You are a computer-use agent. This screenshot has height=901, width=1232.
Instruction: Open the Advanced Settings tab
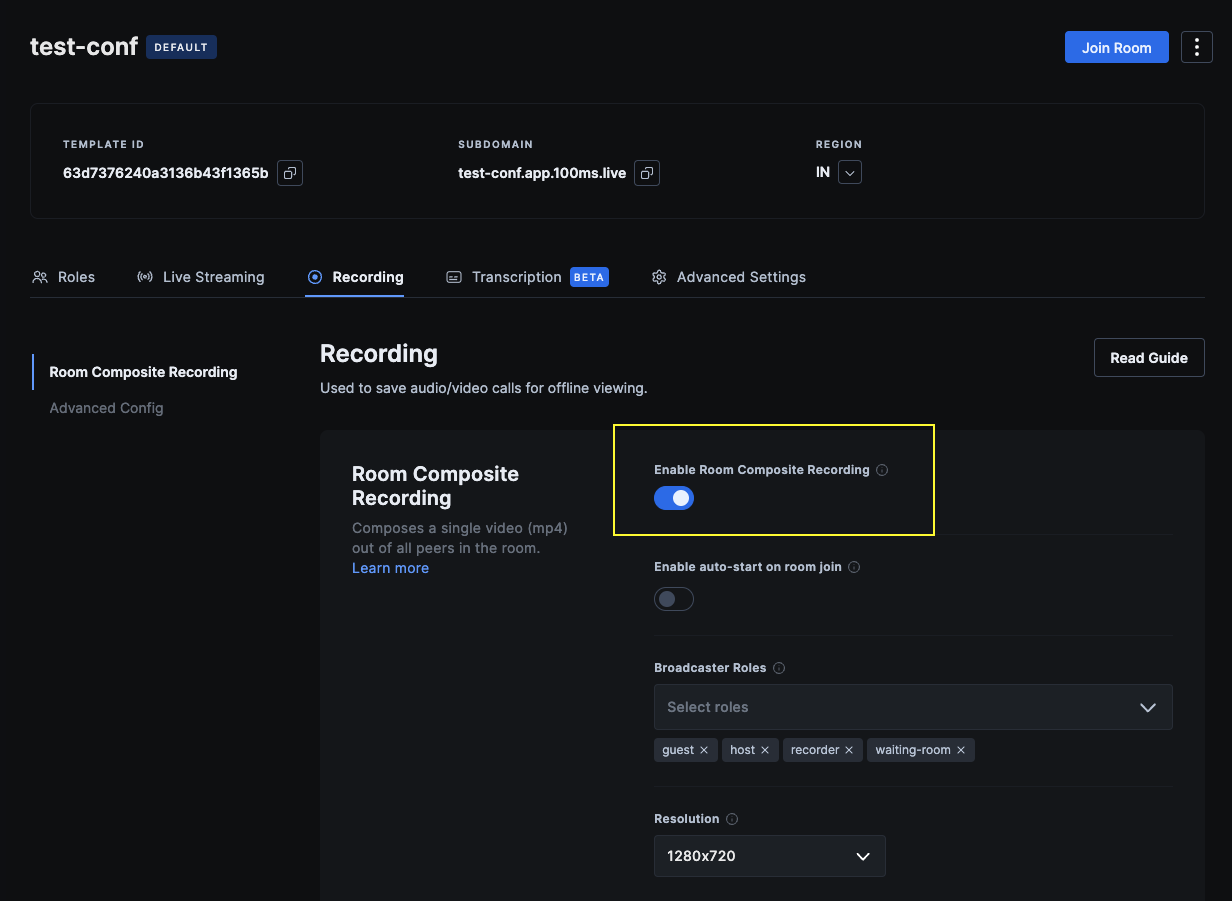click(x=741, y=277)
